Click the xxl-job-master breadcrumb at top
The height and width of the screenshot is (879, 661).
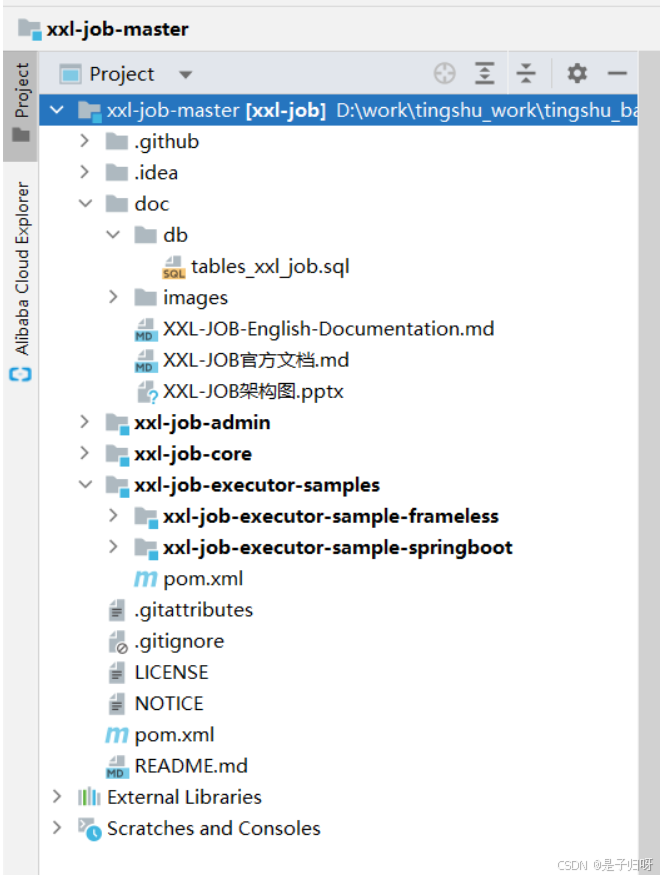(x=103, y=29)
